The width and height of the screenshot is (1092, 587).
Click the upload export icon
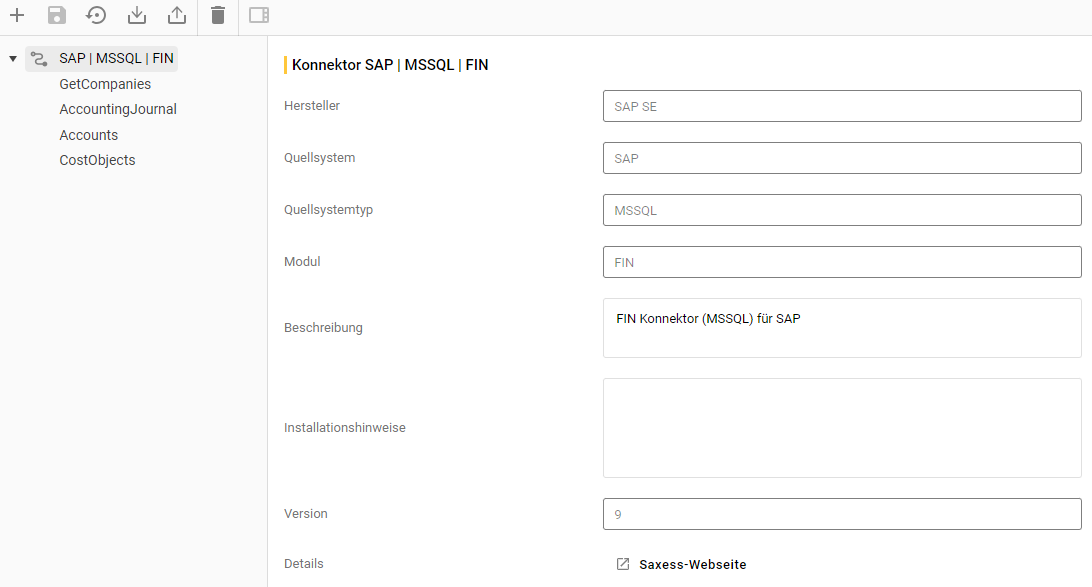pyautogui.click(x=177, y=15)
